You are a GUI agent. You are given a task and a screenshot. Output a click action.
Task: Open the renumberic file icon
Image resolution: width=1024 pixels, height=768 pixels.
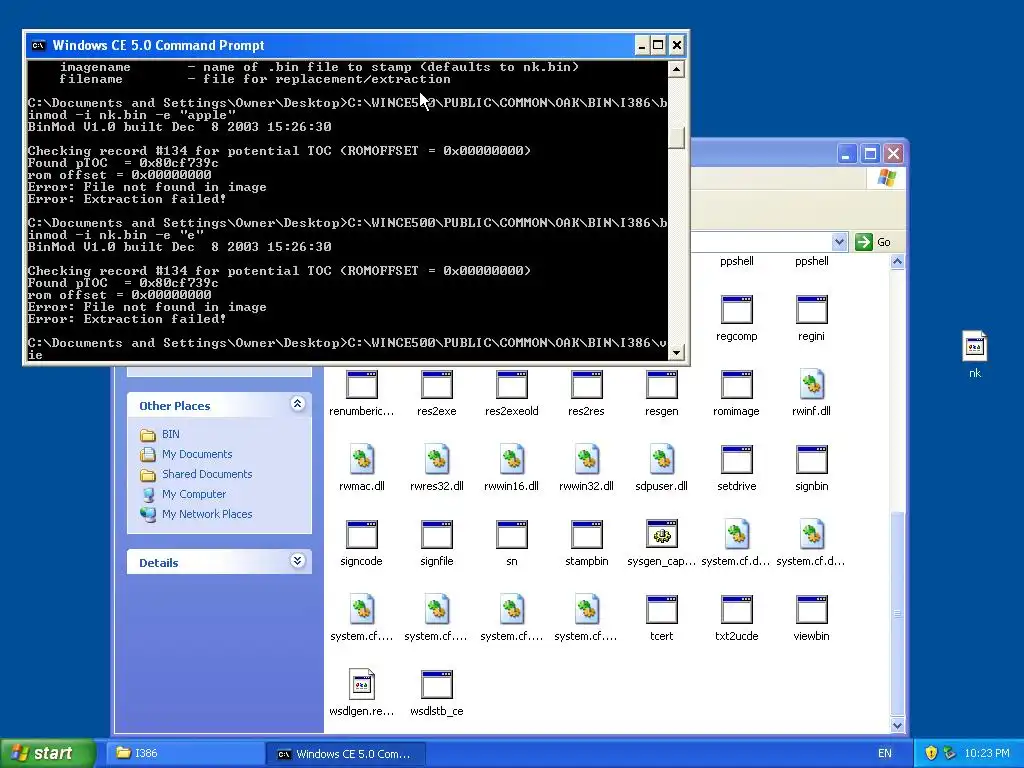[362, 385]
